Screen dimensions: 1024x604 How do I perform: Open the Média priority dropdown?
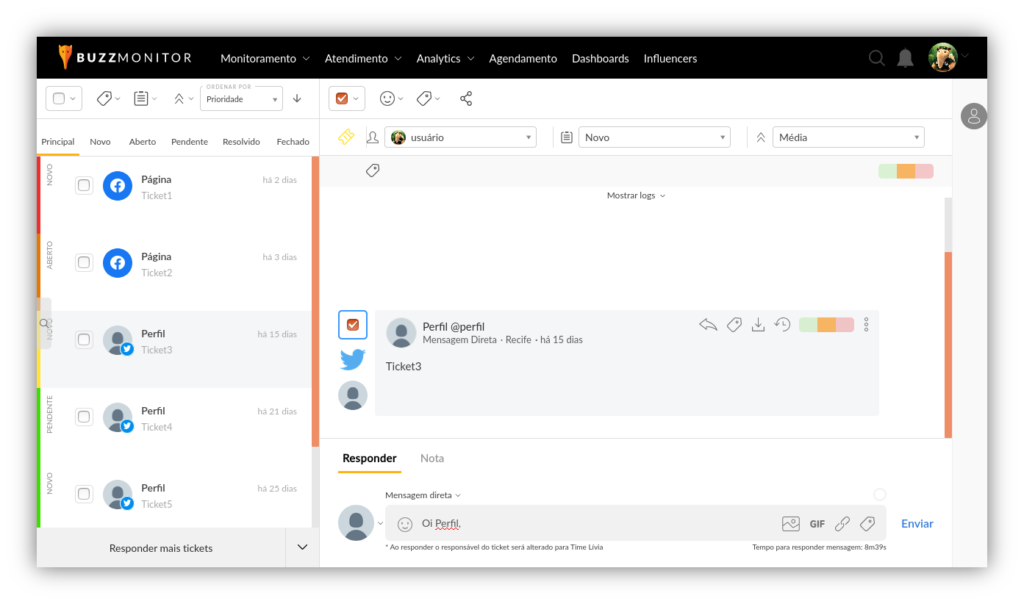pos(846,137)
